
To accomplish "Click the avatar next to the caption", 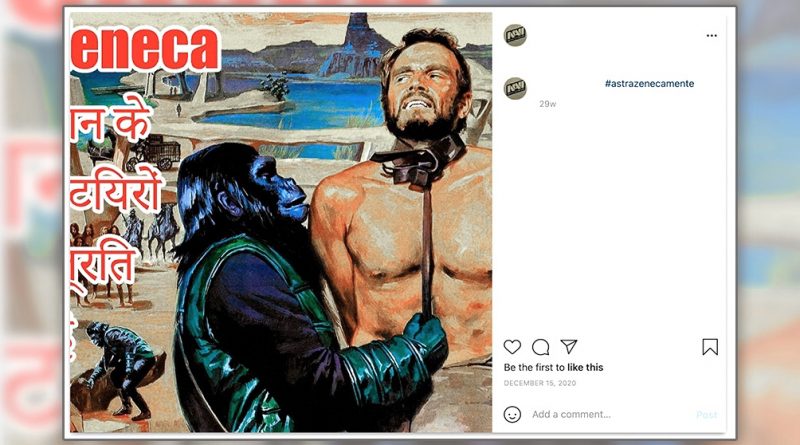I will 515,88.
